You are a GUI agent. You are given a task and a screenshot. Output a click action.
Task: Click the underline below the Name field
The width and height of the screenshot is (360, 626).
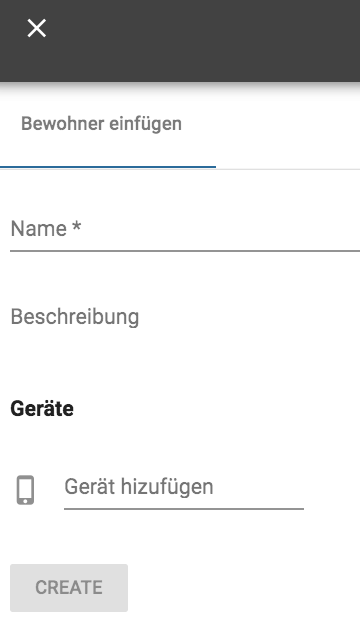tap(185, 251)
